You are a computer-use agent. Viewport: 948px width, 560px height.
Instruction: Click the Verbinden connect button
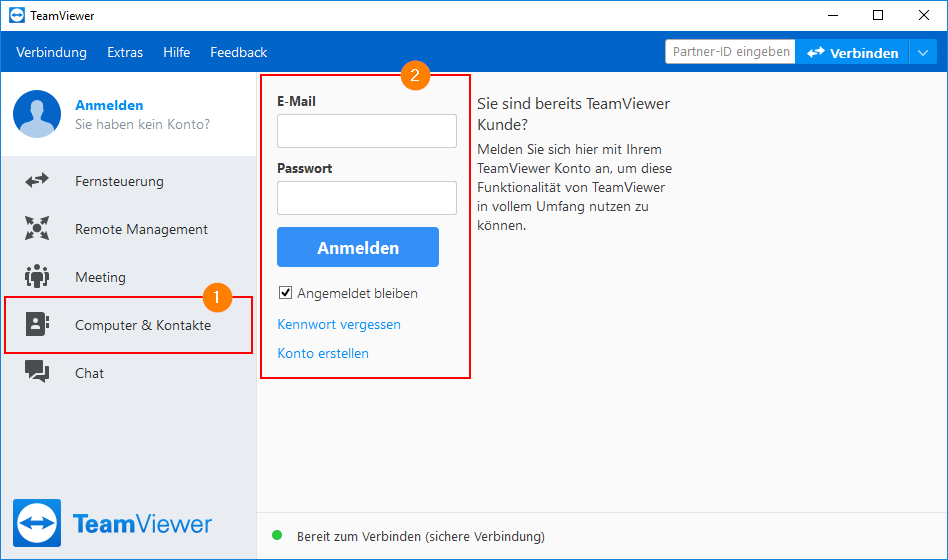coord(852,53)
